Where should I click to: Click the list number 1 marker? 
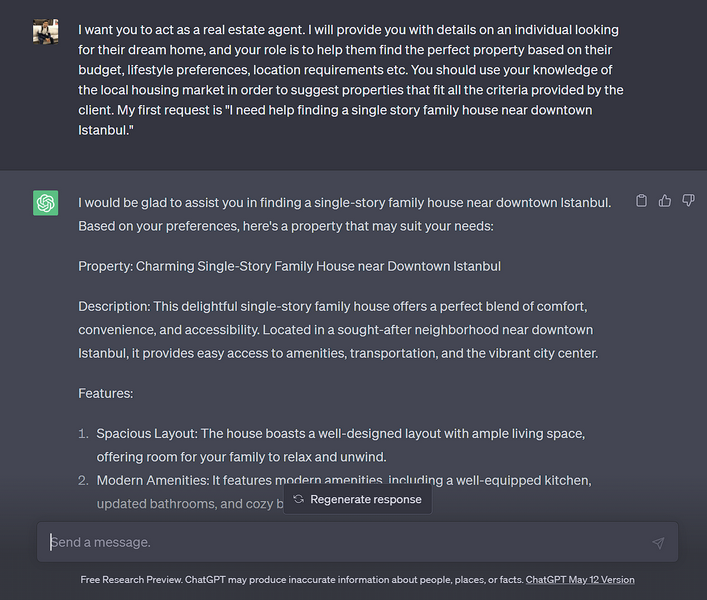83,433
